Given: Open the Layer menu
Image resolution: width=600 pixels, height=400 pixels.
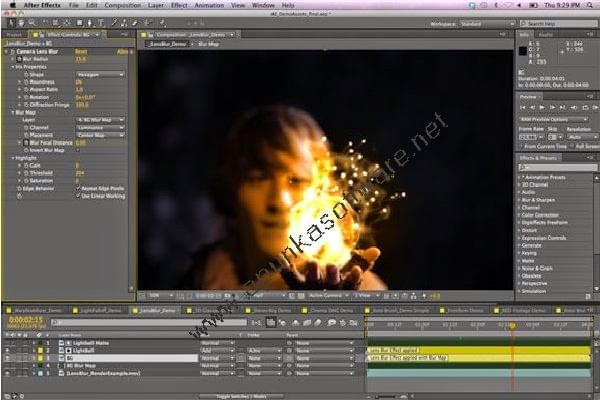Looking at the screenshot, I should tap(156, 5).
